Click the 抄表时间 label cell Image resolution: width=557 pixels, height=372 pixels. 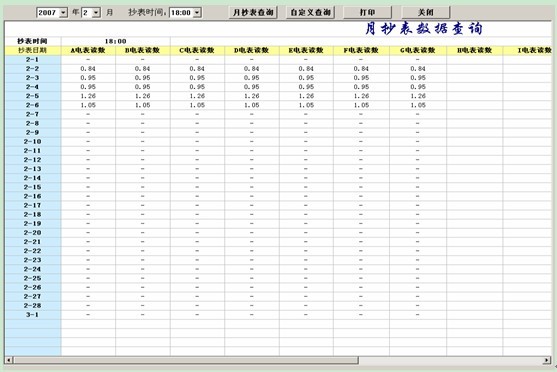pos(33,41)
